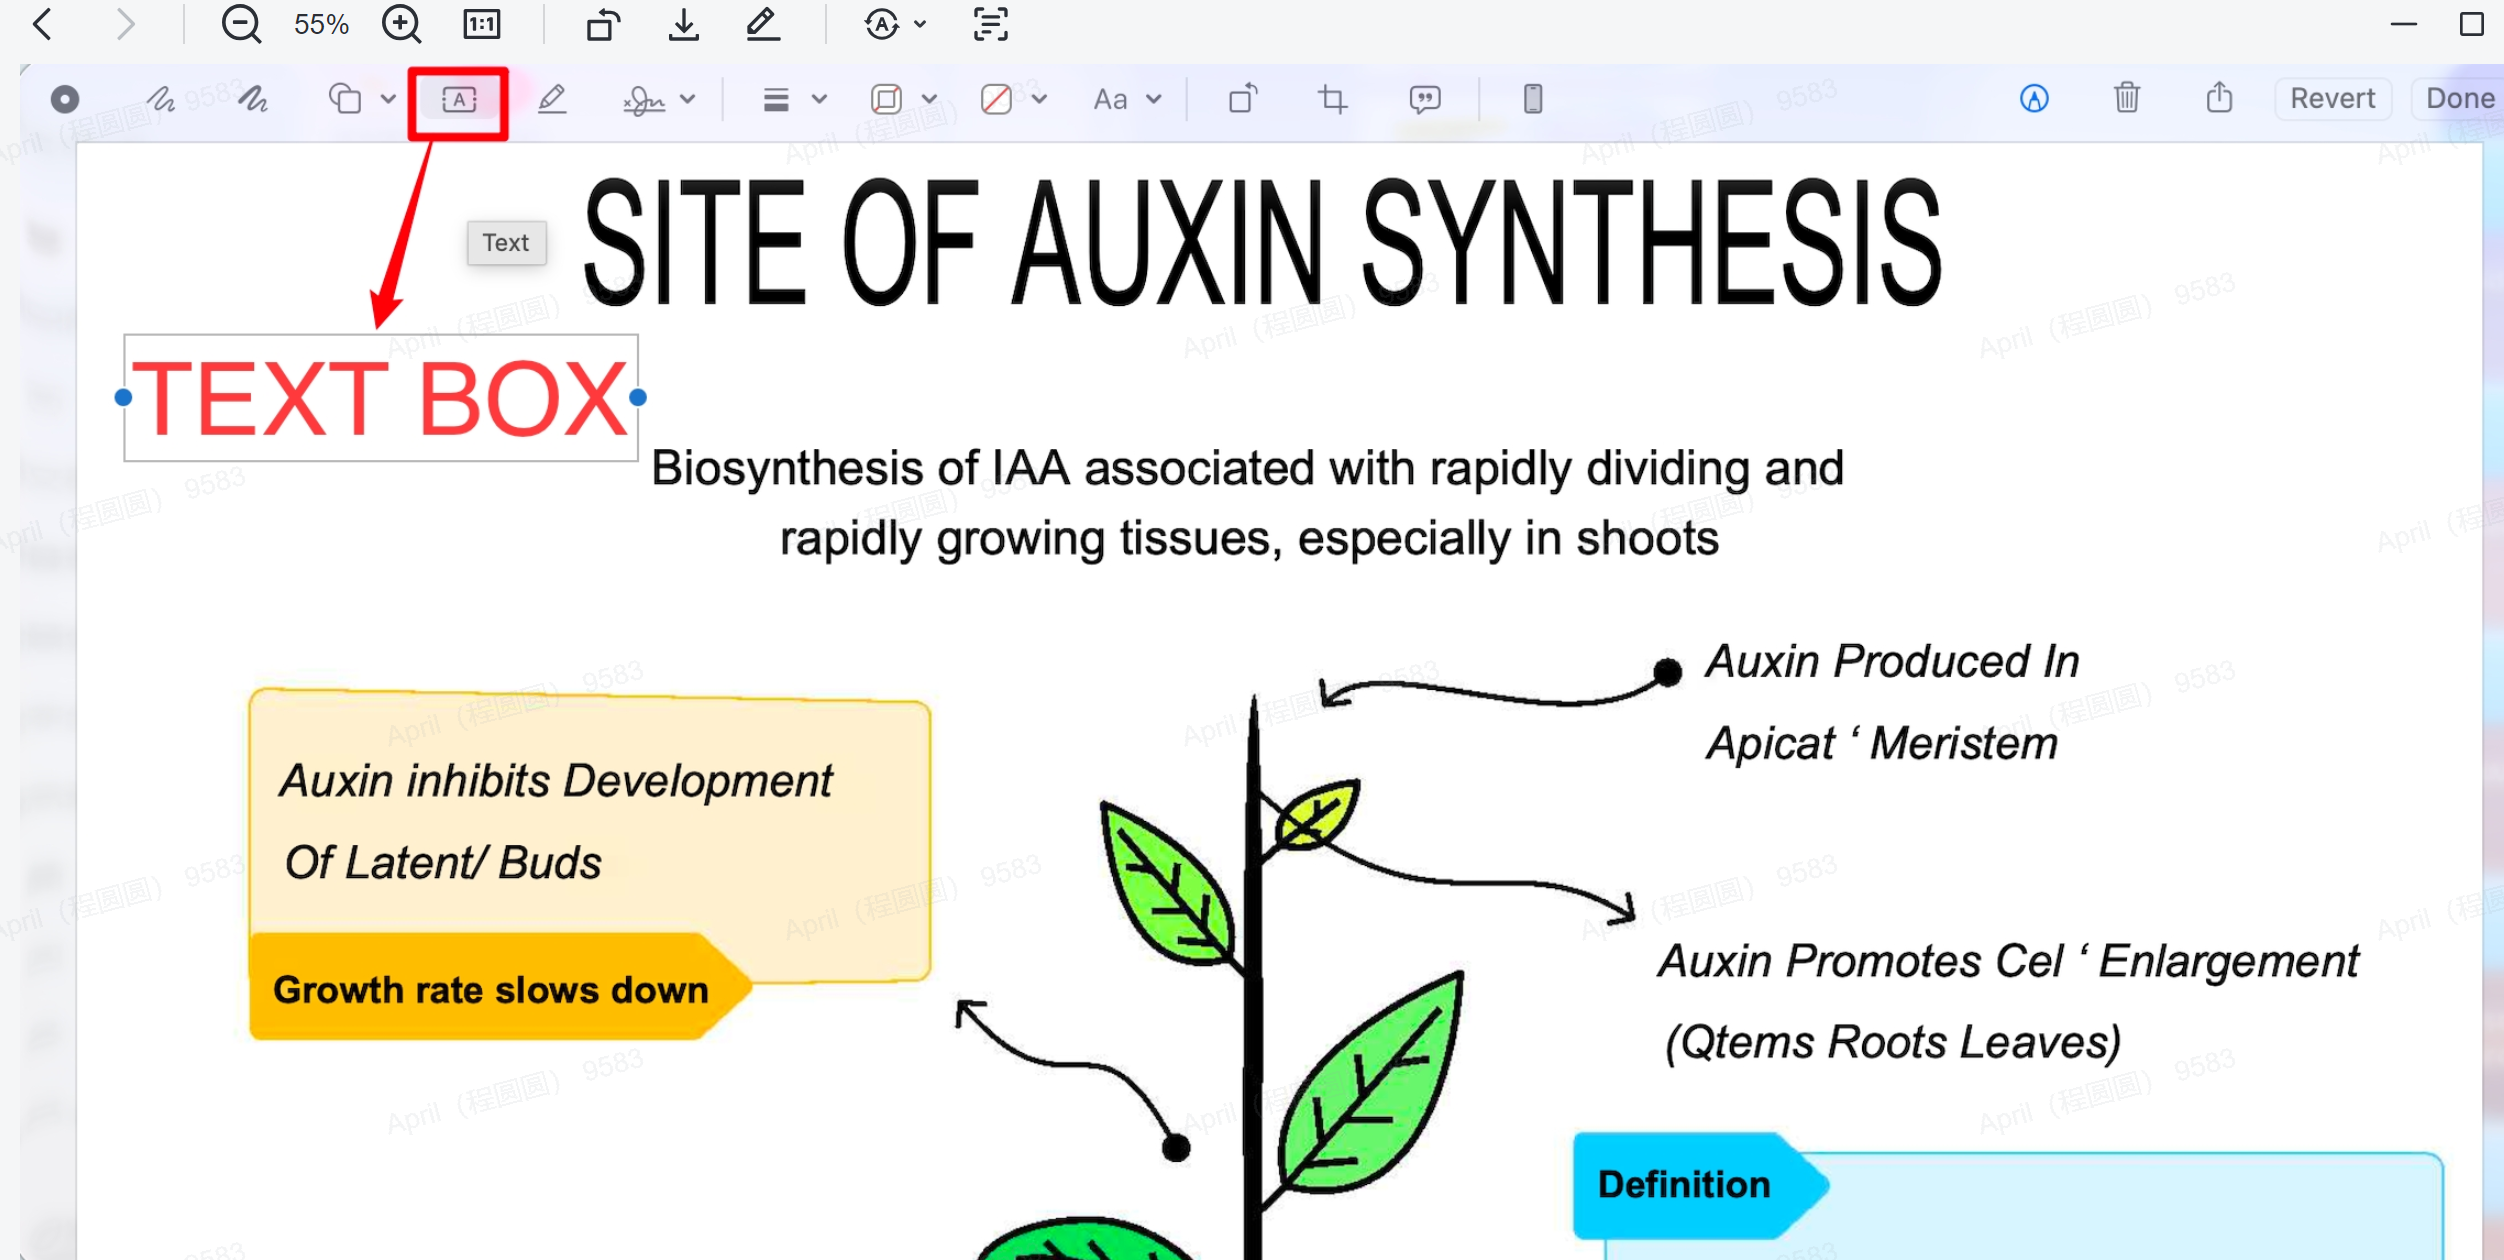
Task: Open the circled A annotation tool
Action: pos(881,24)
